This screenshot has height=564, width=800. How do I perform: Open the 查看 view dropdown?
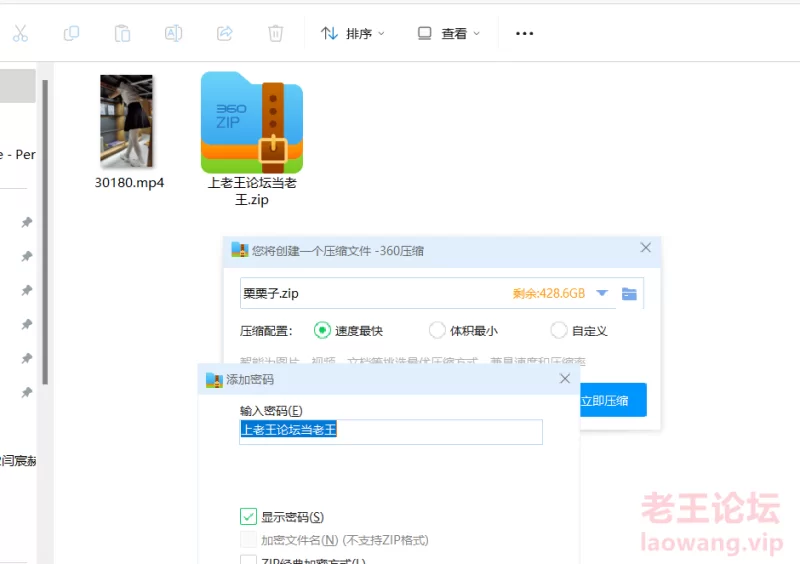coord(449,34)
